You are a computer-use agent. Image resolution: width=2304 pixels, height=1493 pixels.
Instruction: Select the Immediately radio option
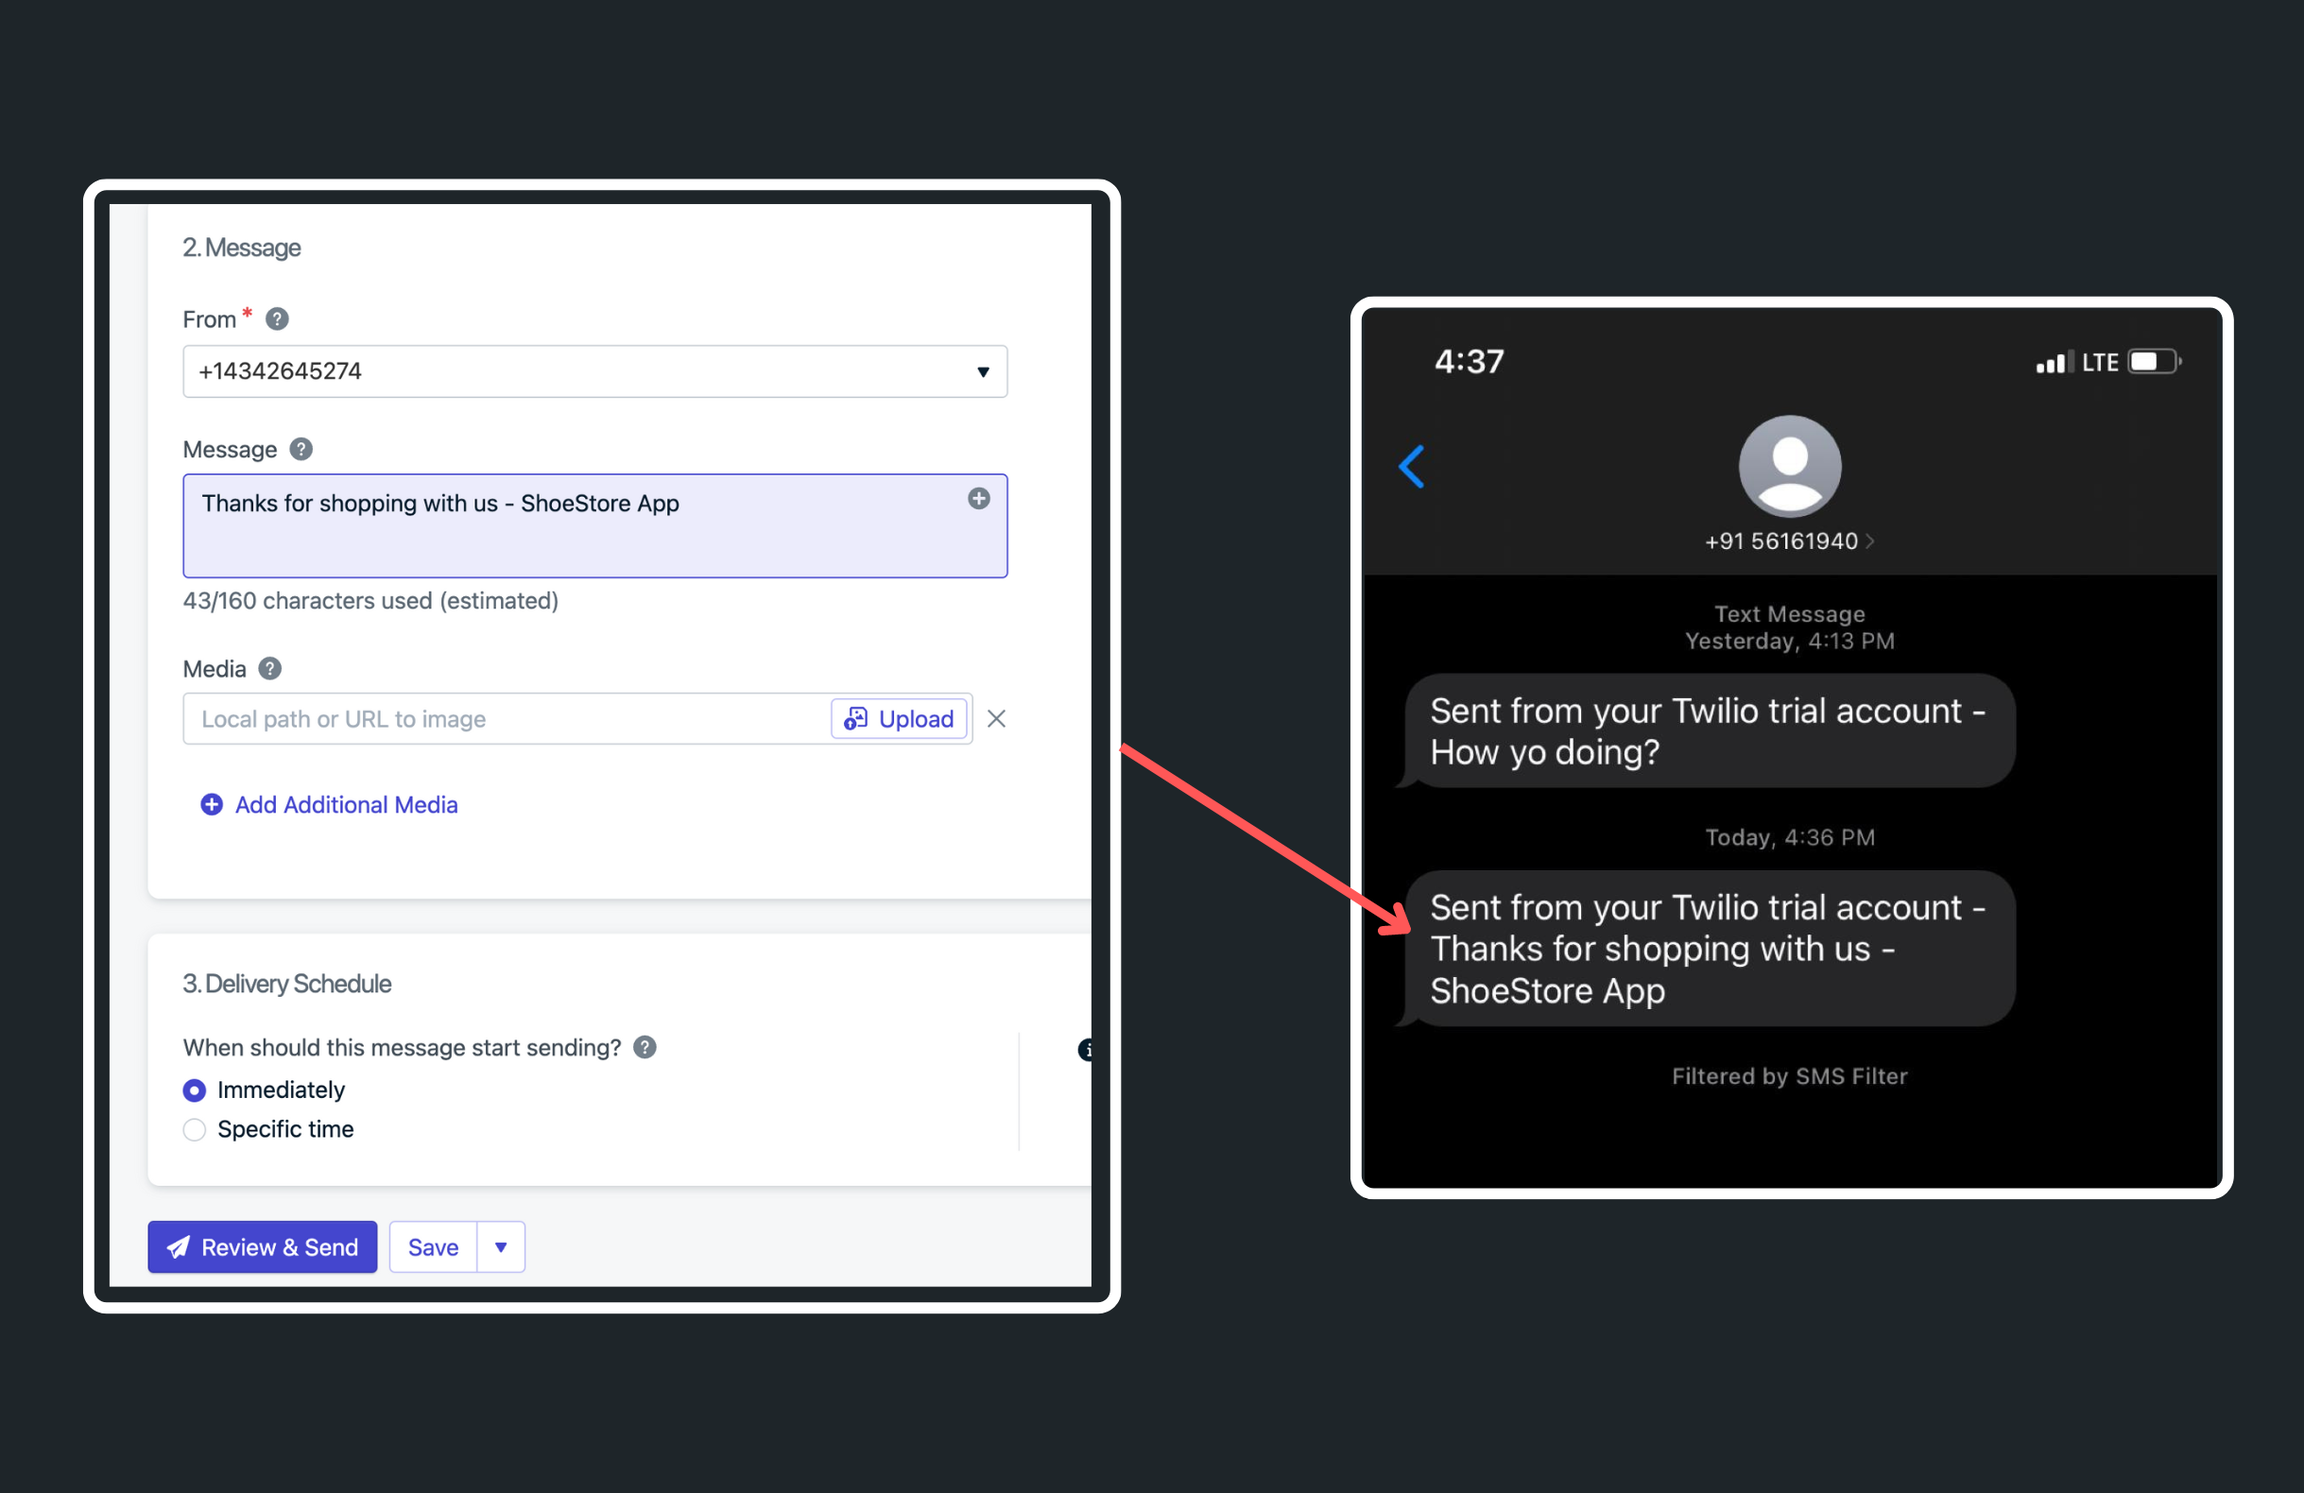[195, 1090]
